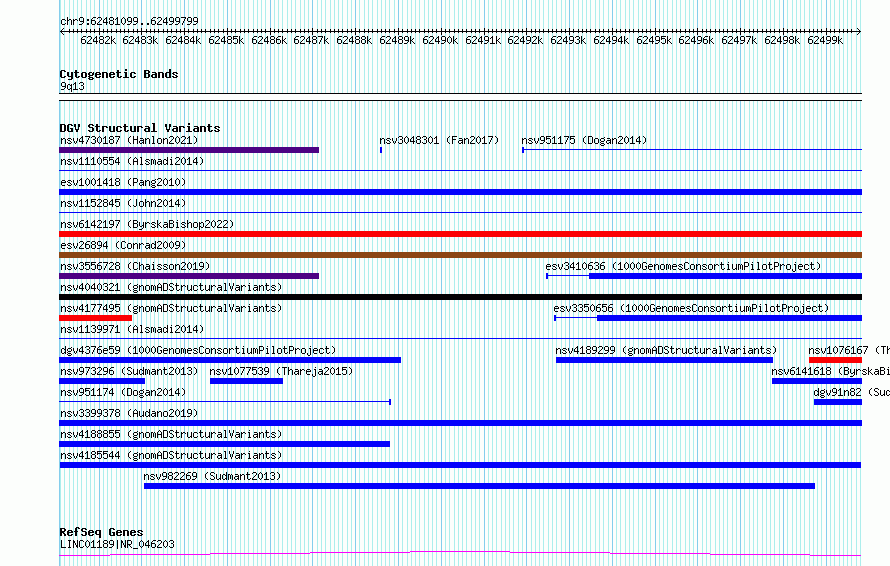Click the 62482k ruler position
Screen dimensions: 890x566
pyautogui.click(x=98, y=40)
